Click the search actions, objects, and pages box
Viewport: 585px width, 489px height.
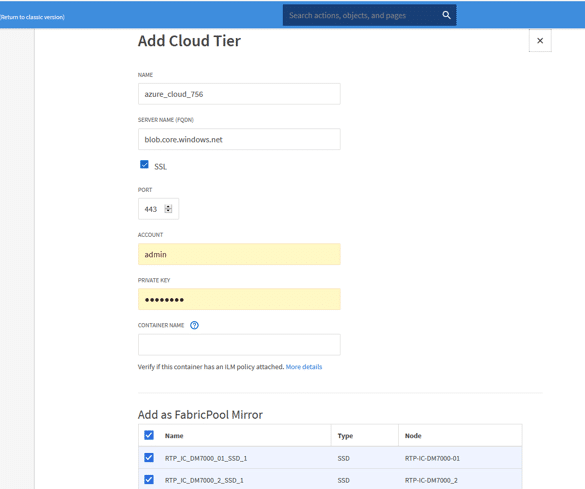369,15
